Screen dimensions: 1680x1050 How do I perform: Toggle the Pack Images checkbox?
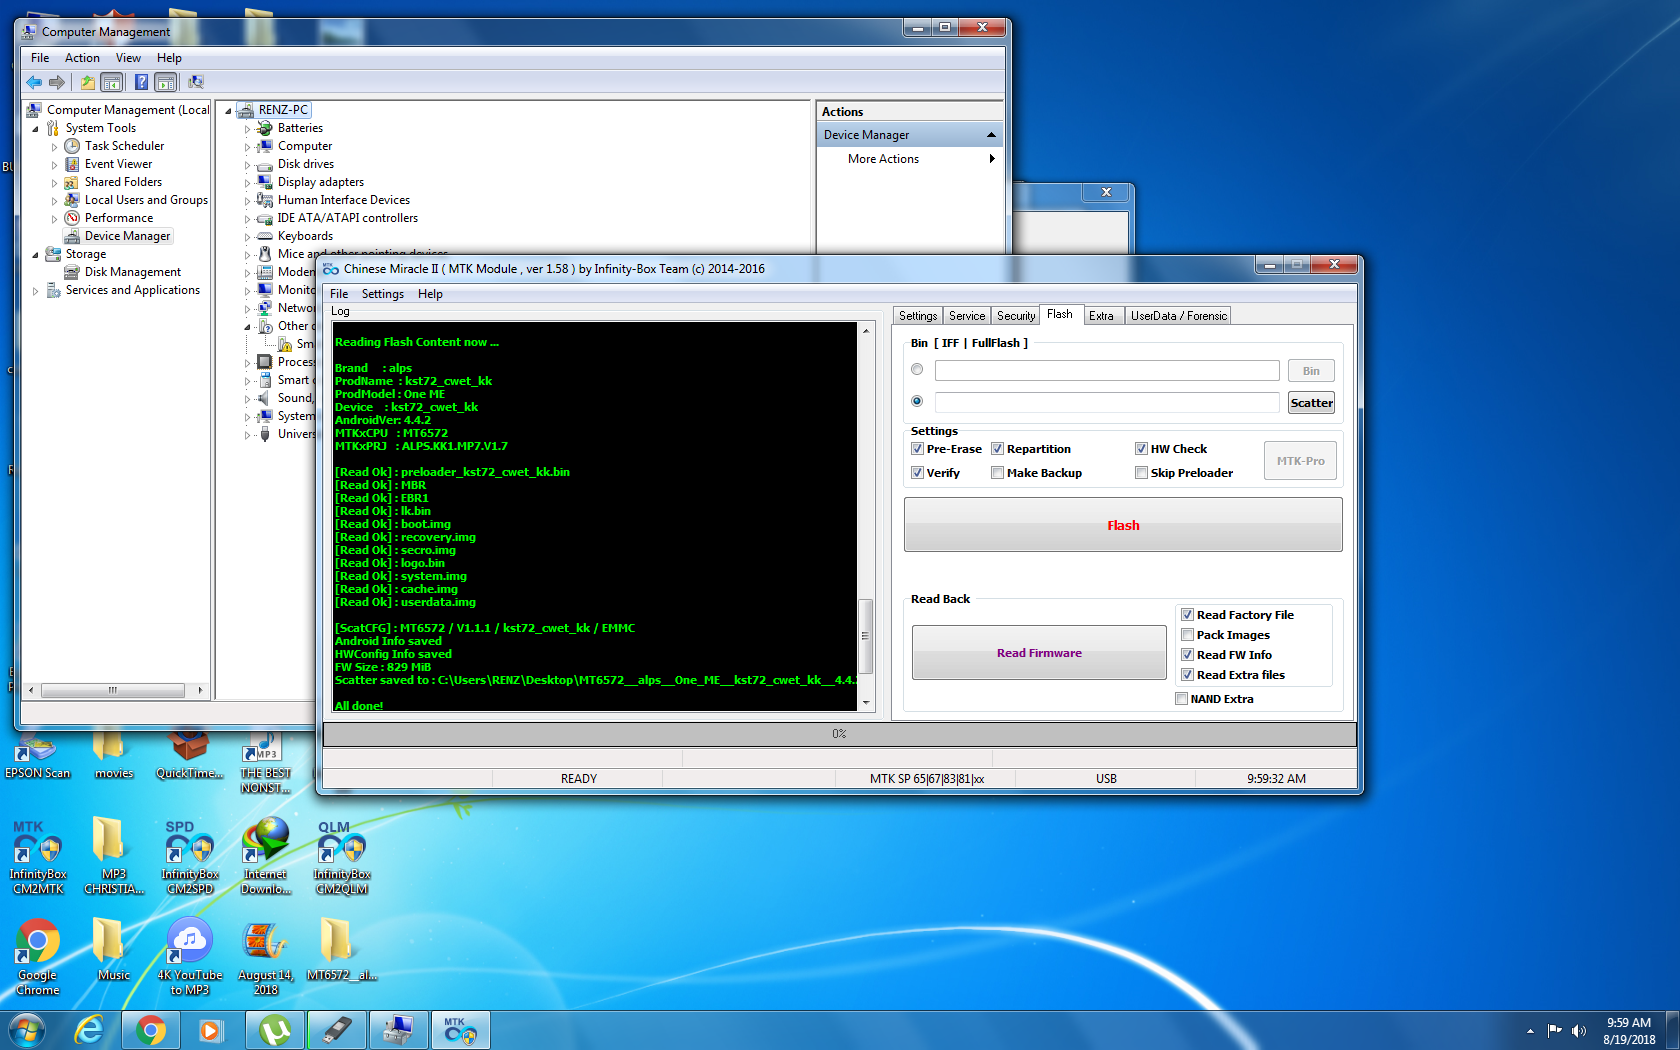pos(1187,635)
